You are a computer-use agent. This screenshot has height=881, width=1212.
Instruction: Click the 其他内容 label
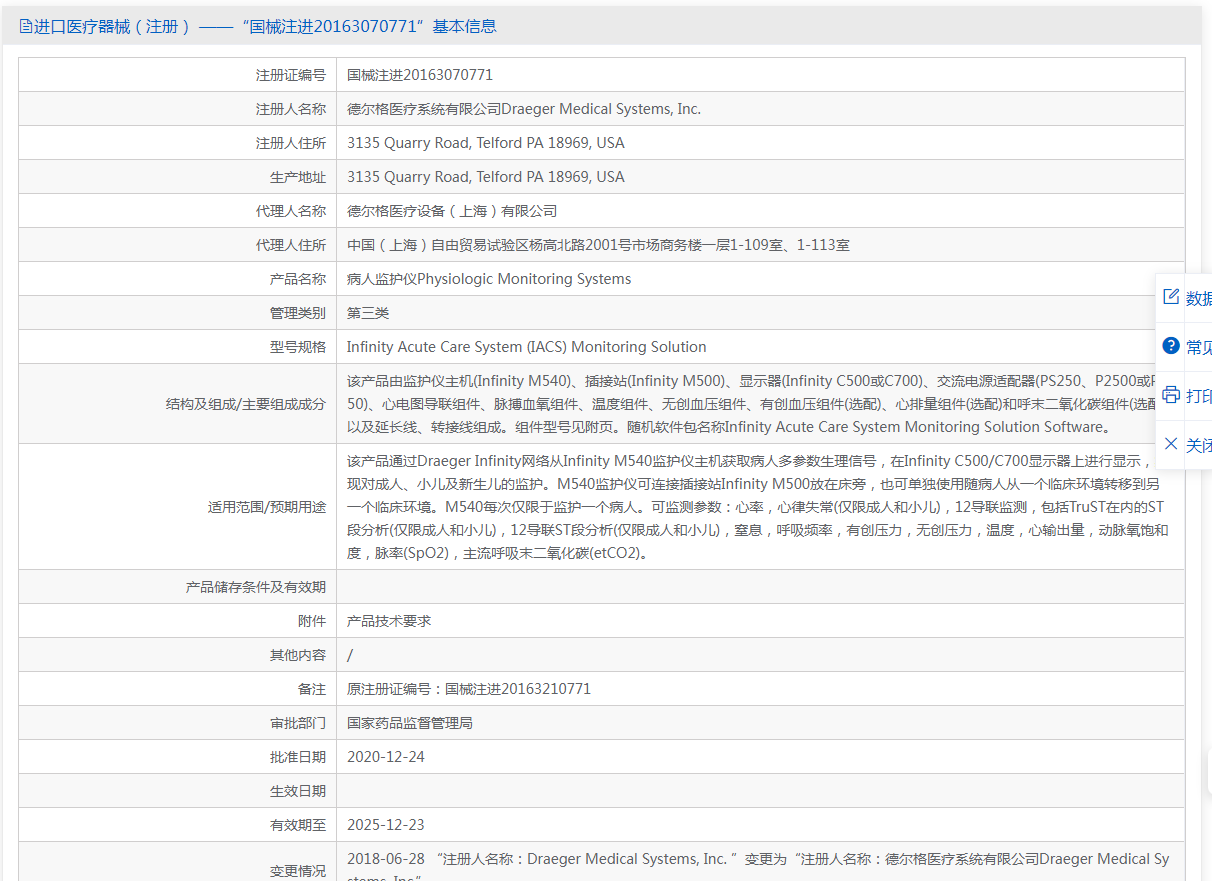tap(298, 655)
